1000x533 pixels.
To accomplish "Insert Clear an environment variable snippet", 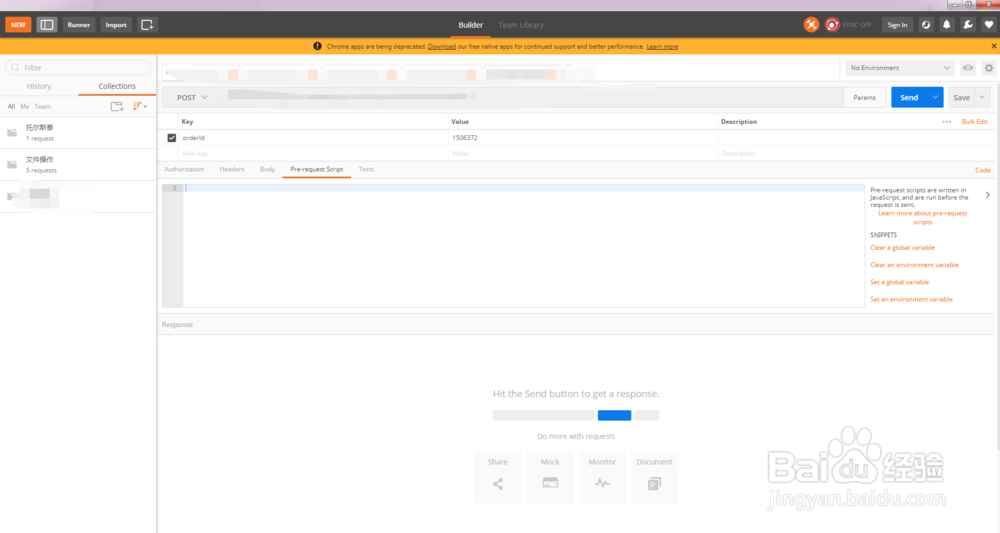I will pos(915,265).
